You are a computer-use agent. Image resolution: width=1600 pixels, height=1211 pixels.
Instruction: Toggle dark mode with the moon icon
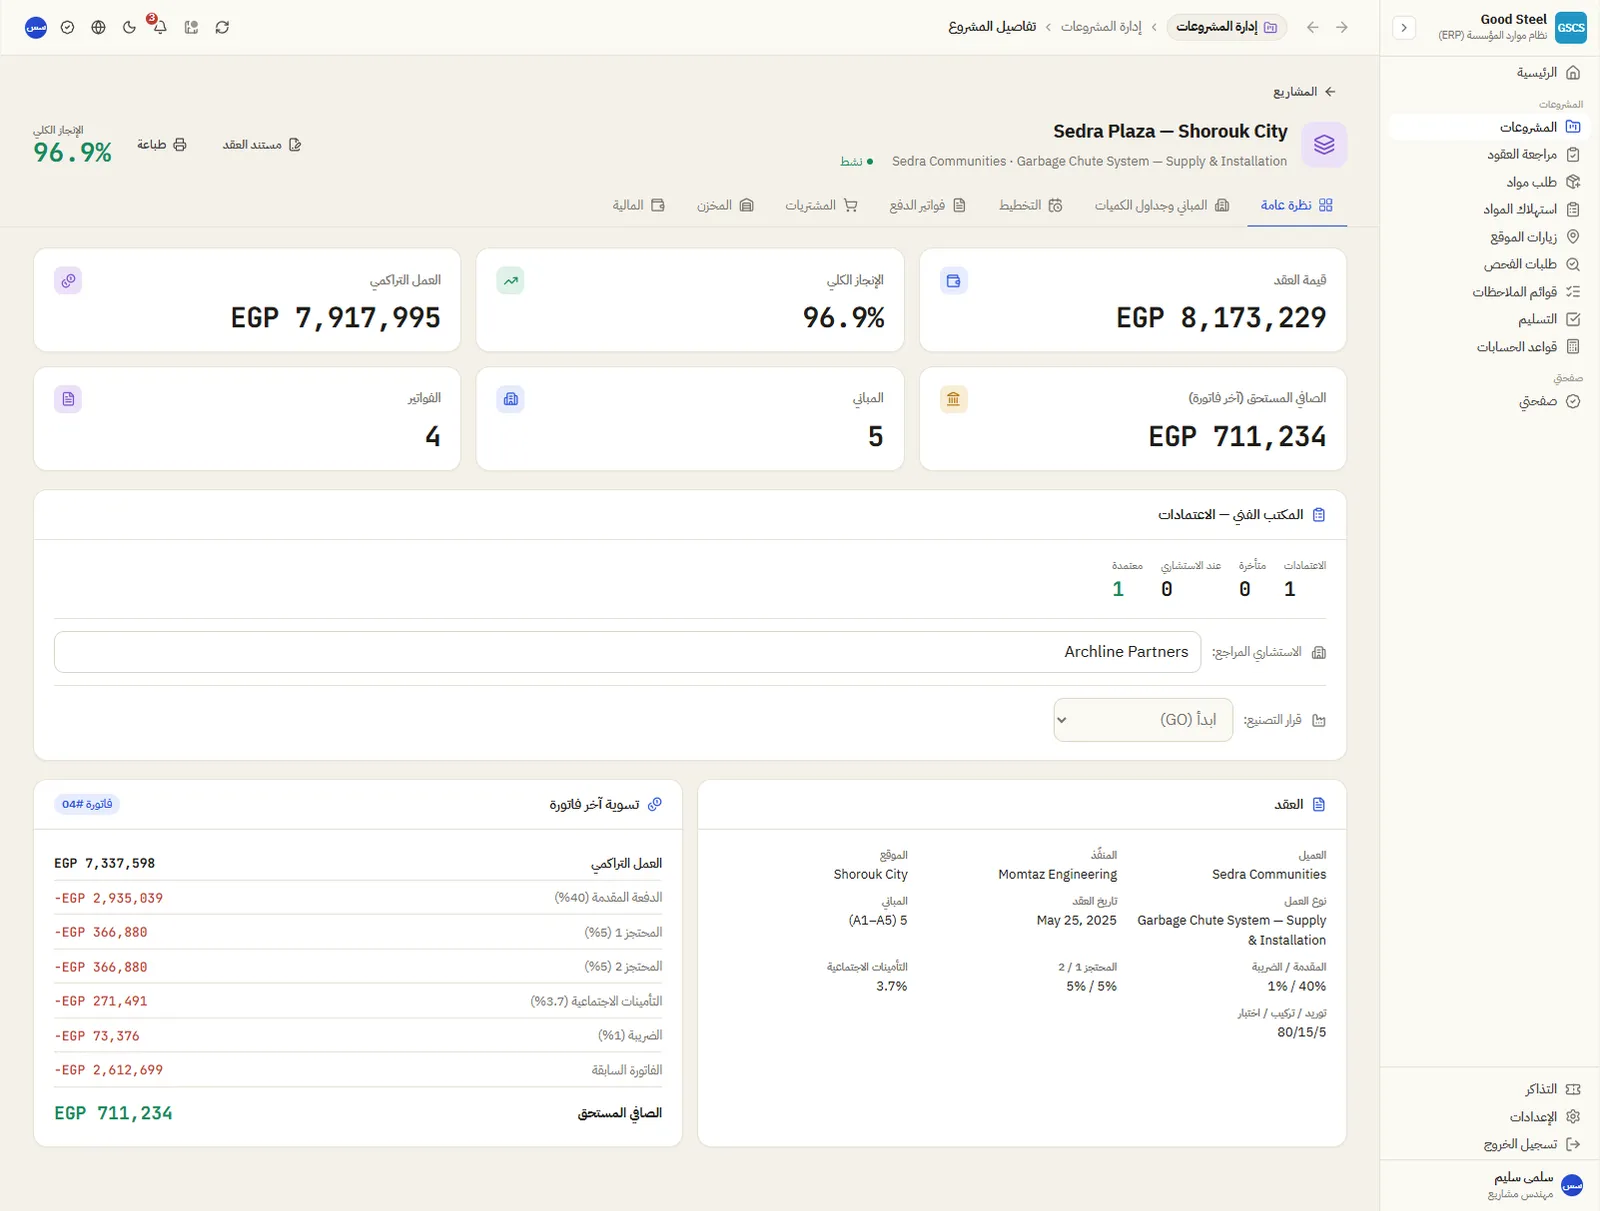[129, 27]
